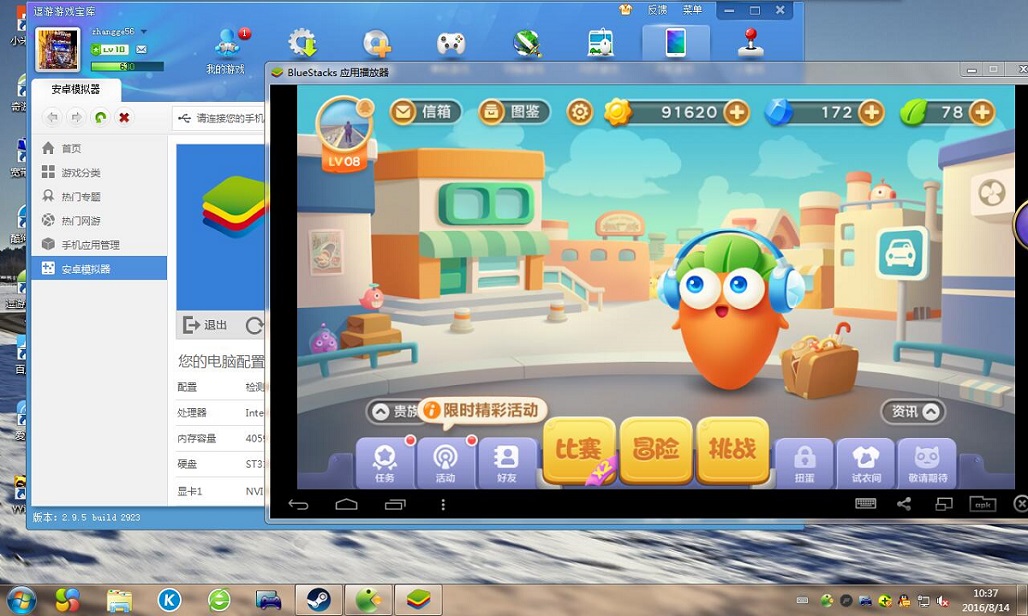Click the muted volume tray icon

point(943,600)
